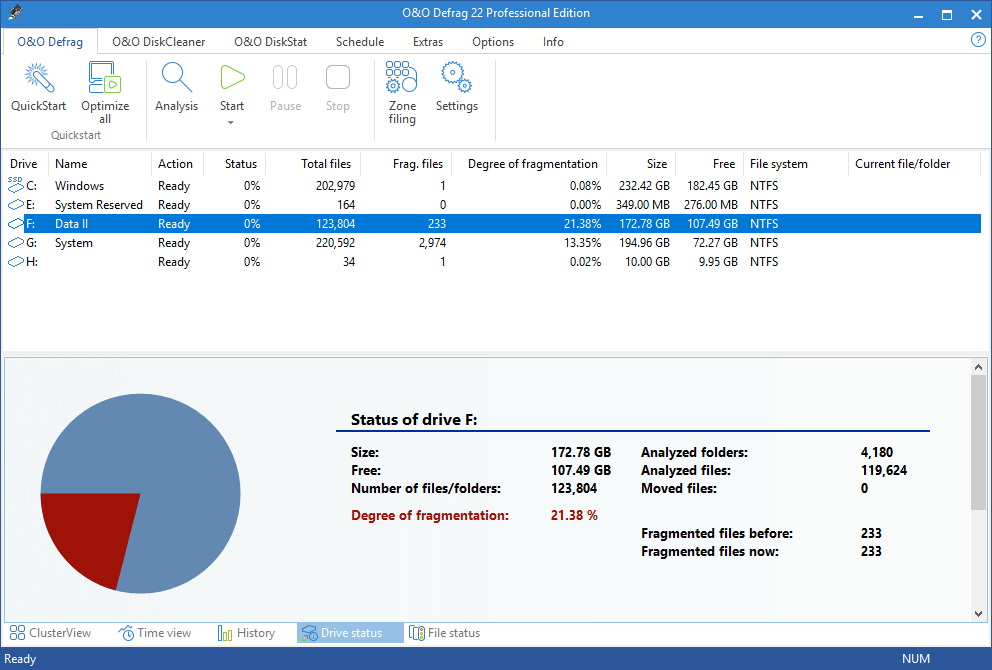Select the F: drive icon
Viewport: 992px width, 670px height.
pyautogui.click(x=16, y=223)
